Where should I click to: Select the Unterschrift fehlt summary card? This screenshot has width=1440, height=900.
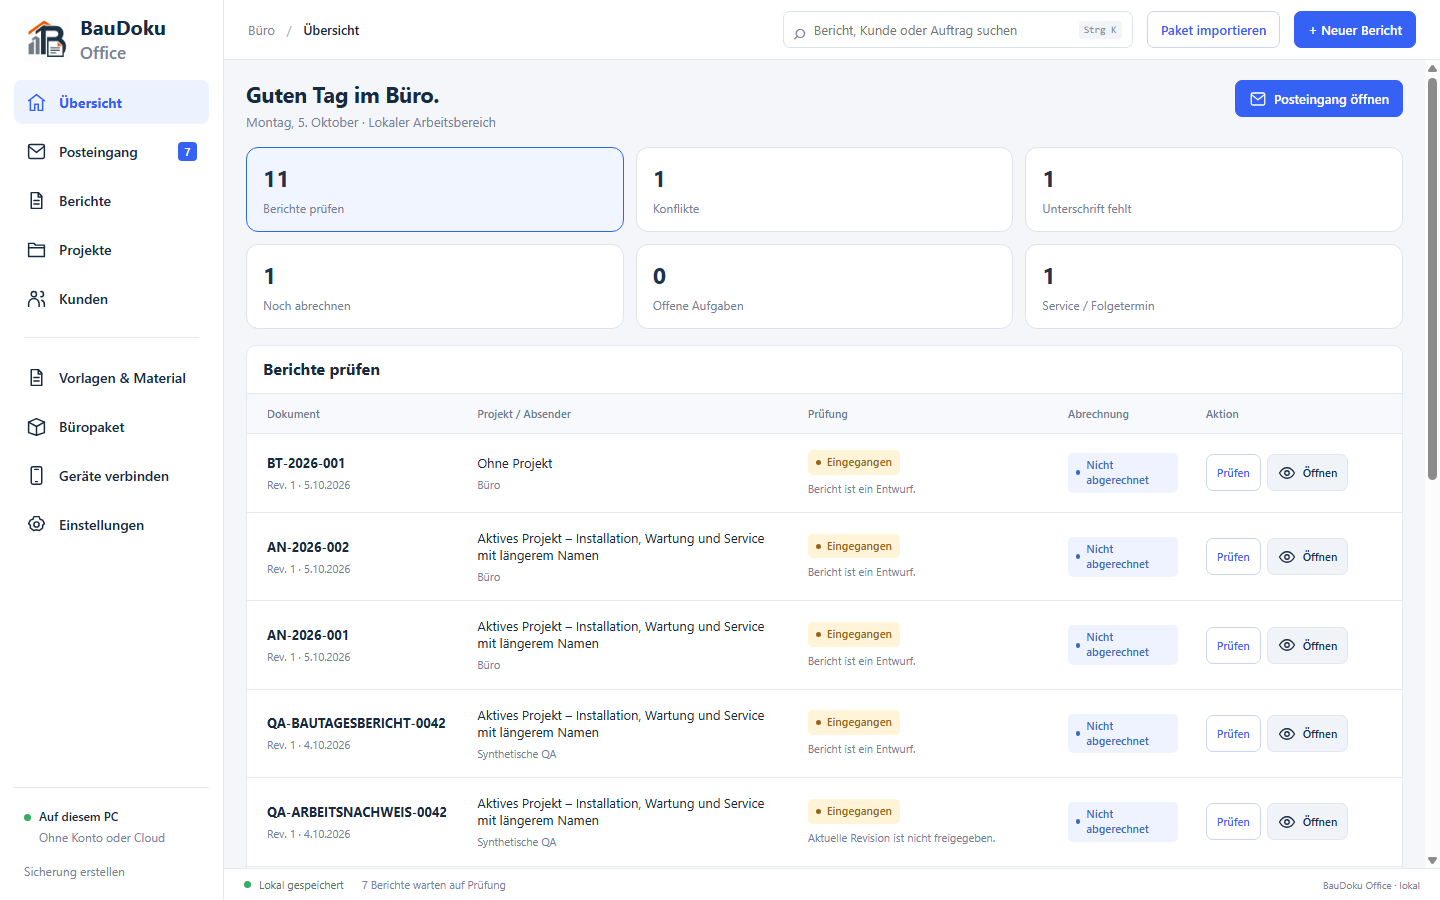click(x=1214, y=190)
